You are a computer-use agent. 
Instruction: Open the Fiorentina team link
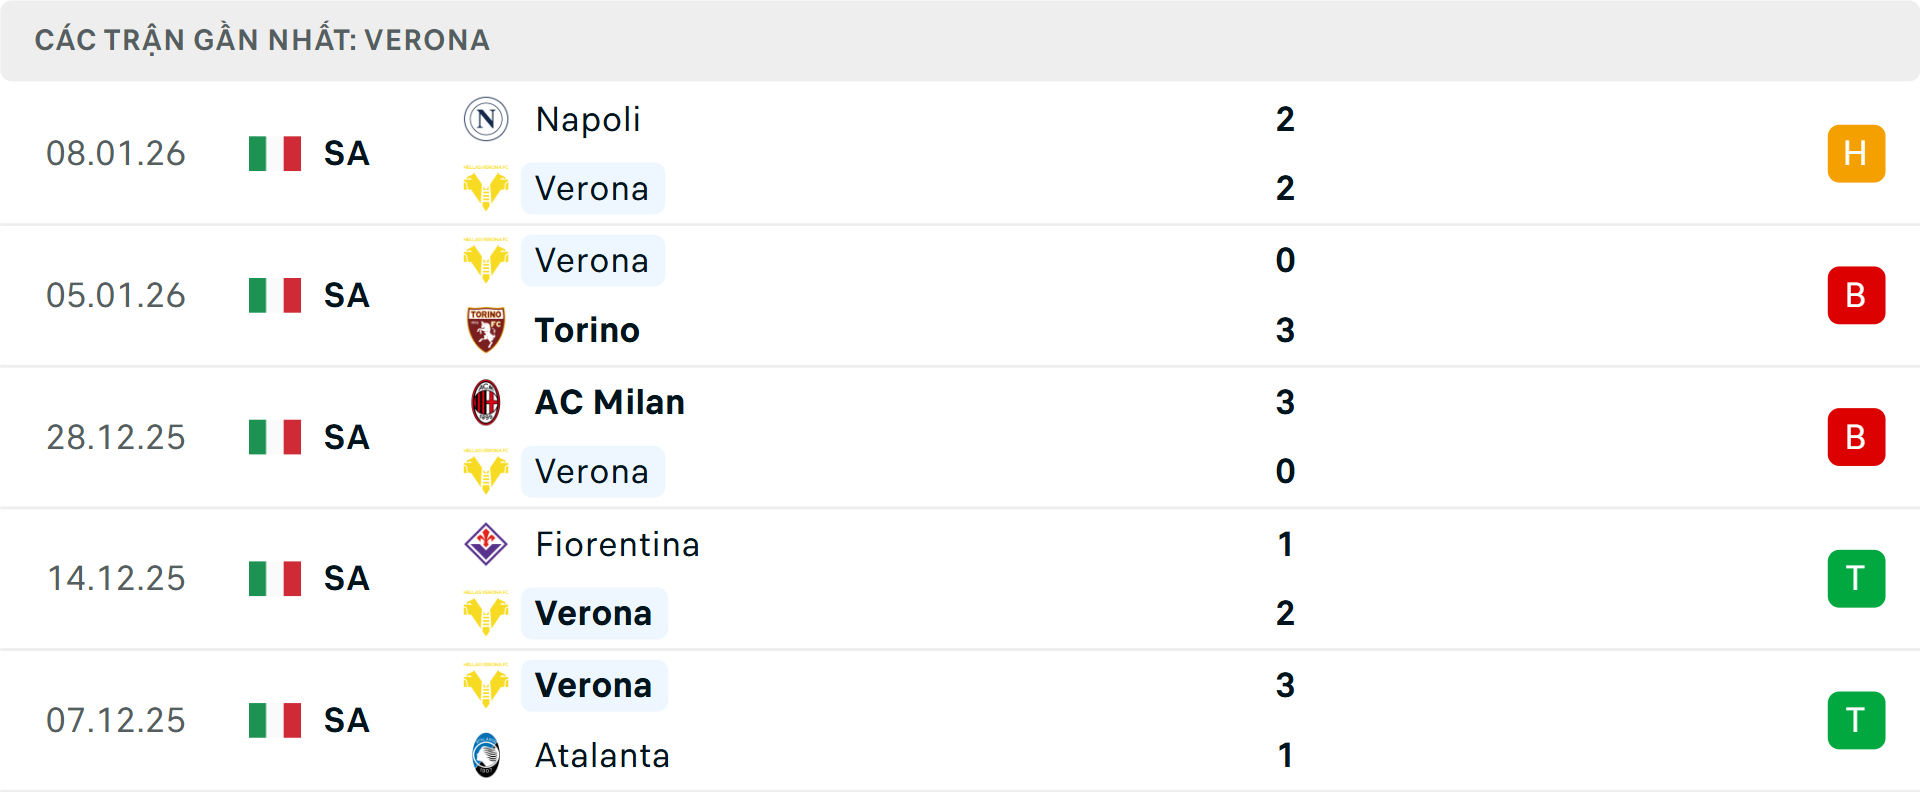point(617,544)
